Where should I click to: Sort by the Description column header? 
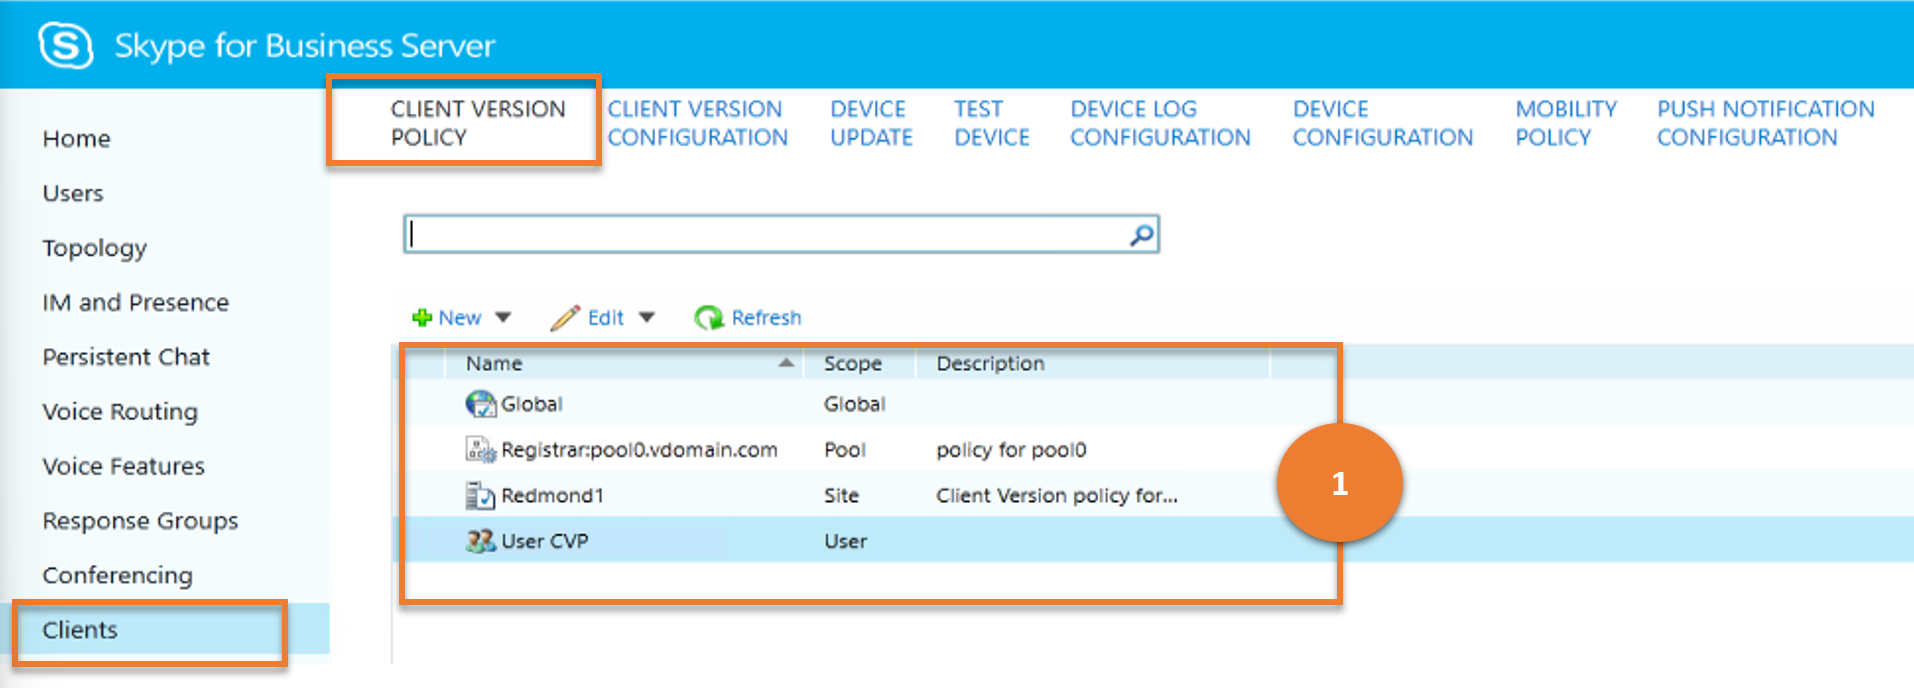[990, 364]
